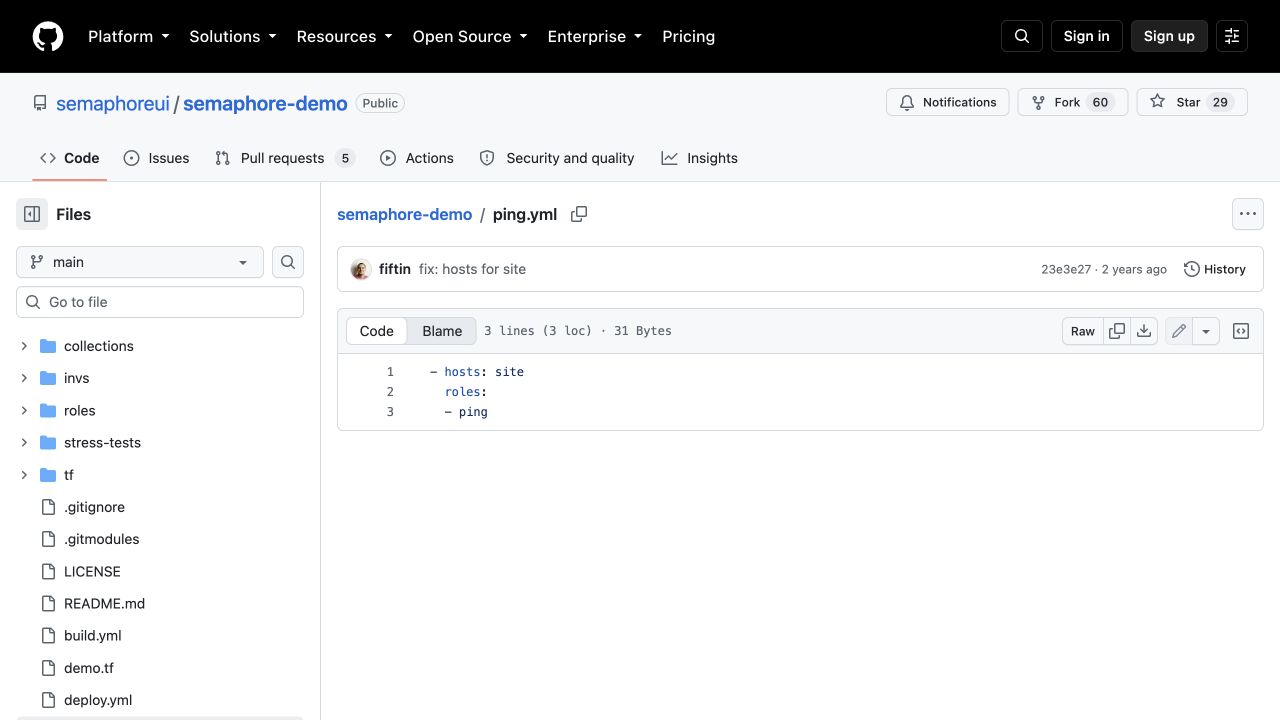1280x720 pixels.
Task: View the Insights tab
Action: pos(700,158)
